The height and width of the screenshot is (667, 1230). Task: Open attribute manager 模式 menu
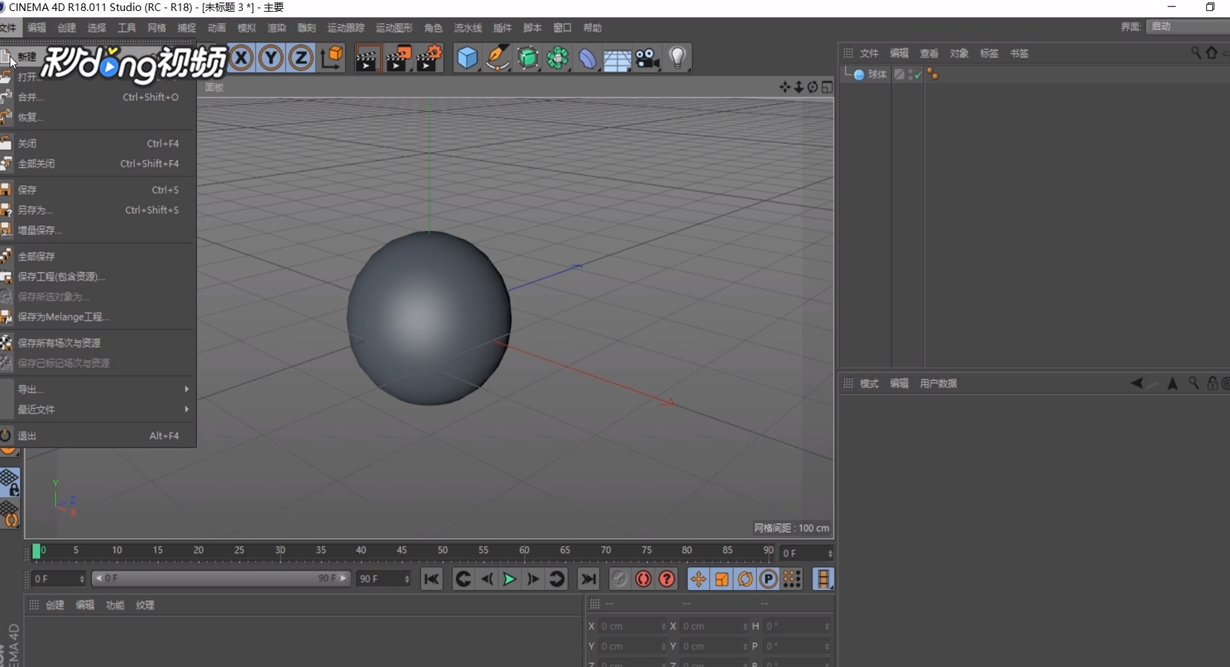coord(869,383)
